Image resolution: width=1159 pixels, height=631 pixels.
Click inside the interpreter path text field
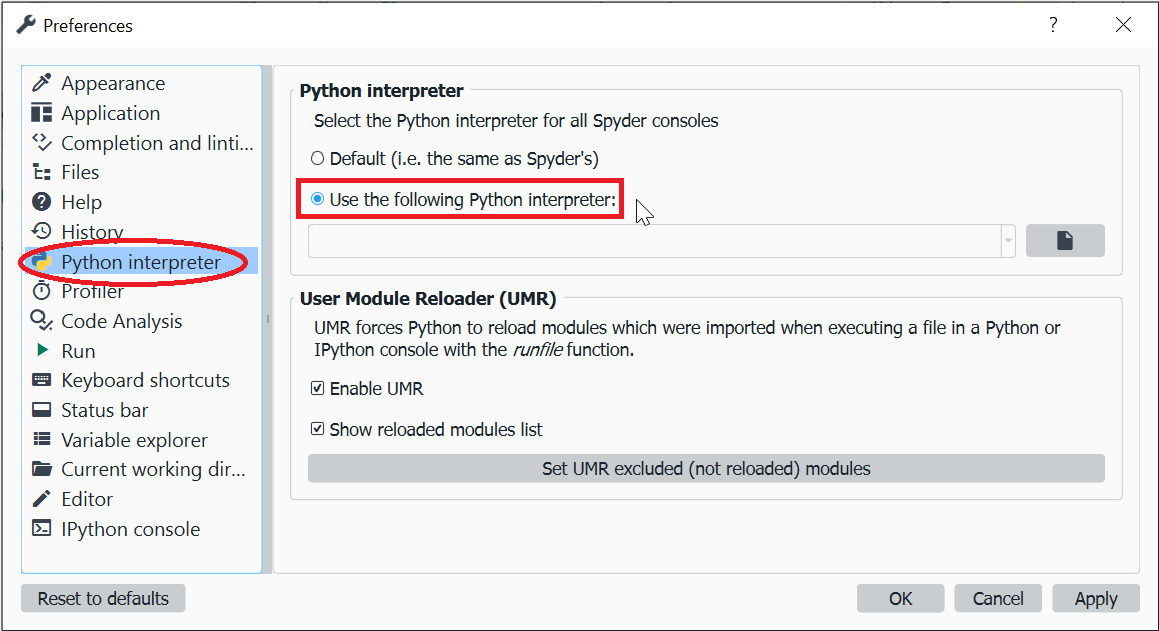[655, 241]
